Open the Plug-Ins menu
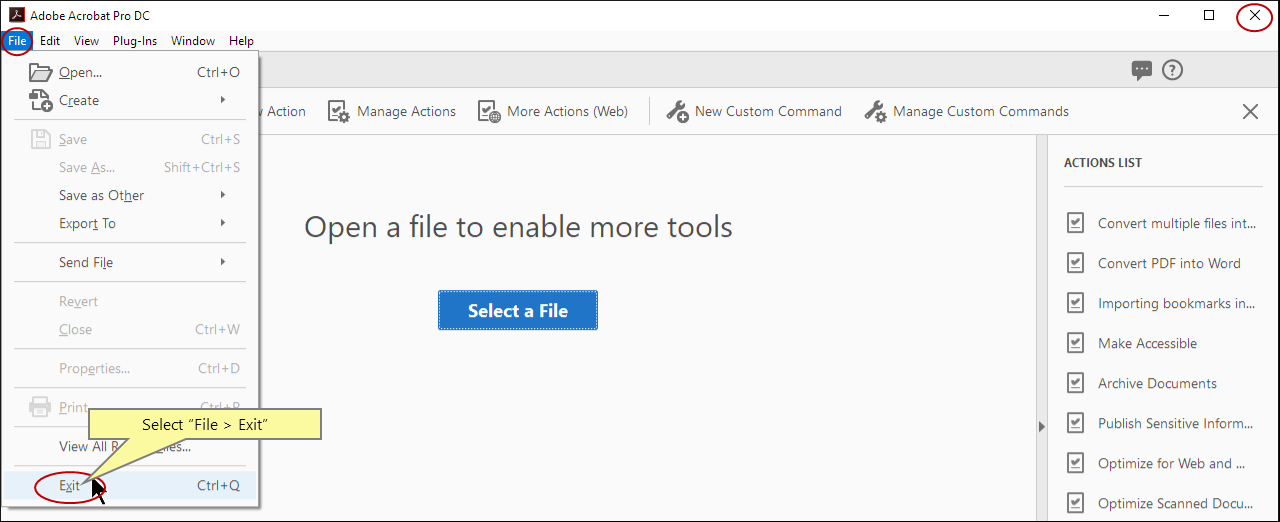 pyautogui.click(x=134, y=41)
